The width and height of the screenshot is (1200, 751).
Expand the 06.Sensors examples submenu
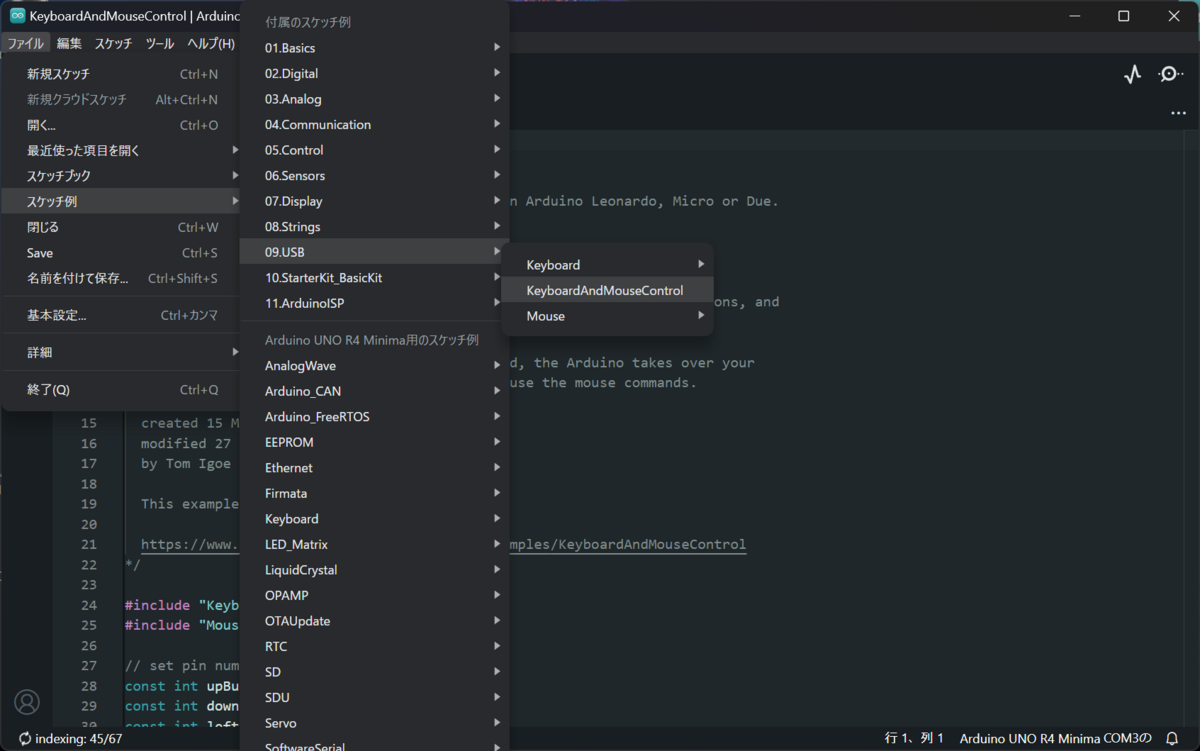pos(375,175)
